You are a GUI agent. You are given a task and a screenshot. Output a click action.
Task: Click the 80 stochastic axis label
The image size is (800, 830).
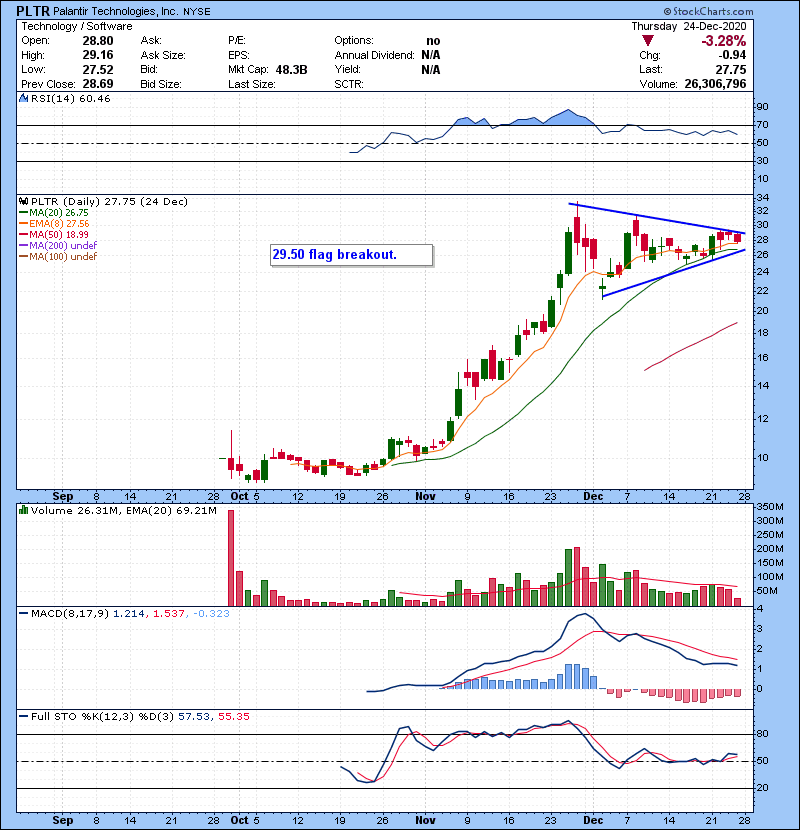coord(762,734)
